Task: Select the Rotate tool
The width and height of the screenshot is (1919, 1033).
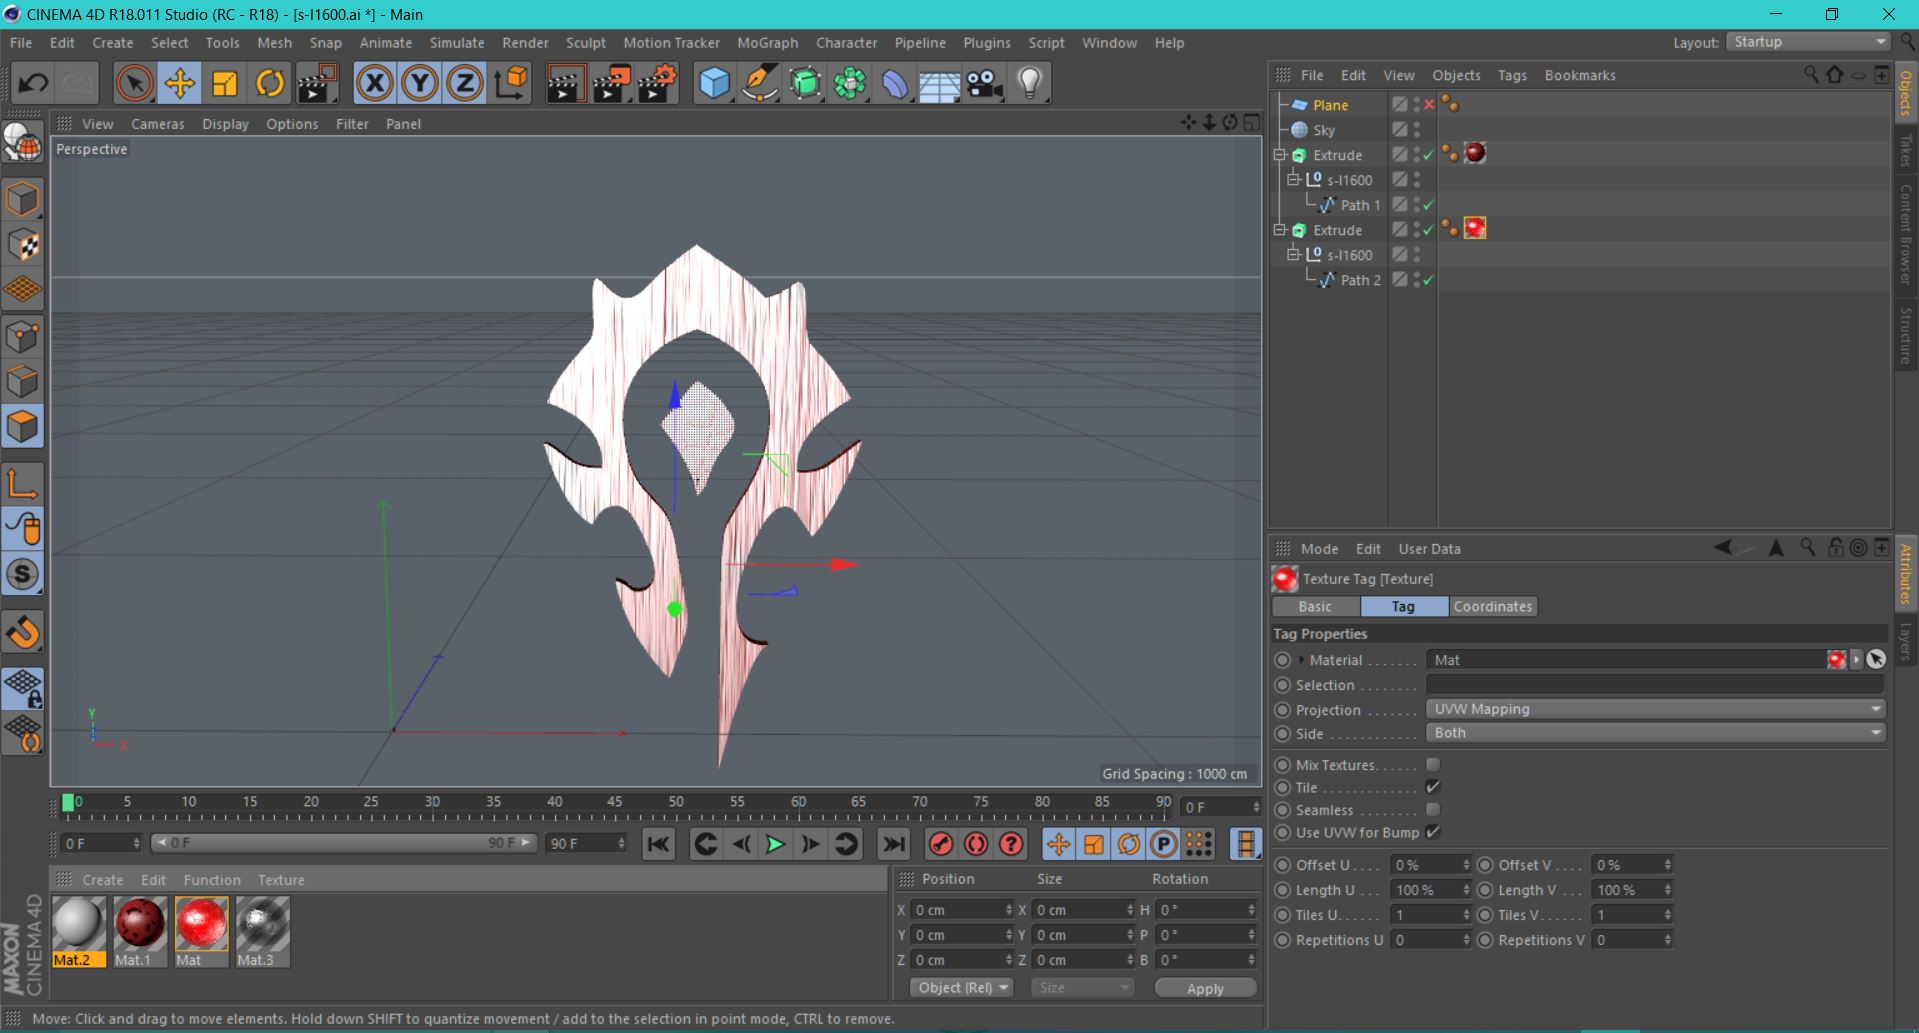Action: 270,83
